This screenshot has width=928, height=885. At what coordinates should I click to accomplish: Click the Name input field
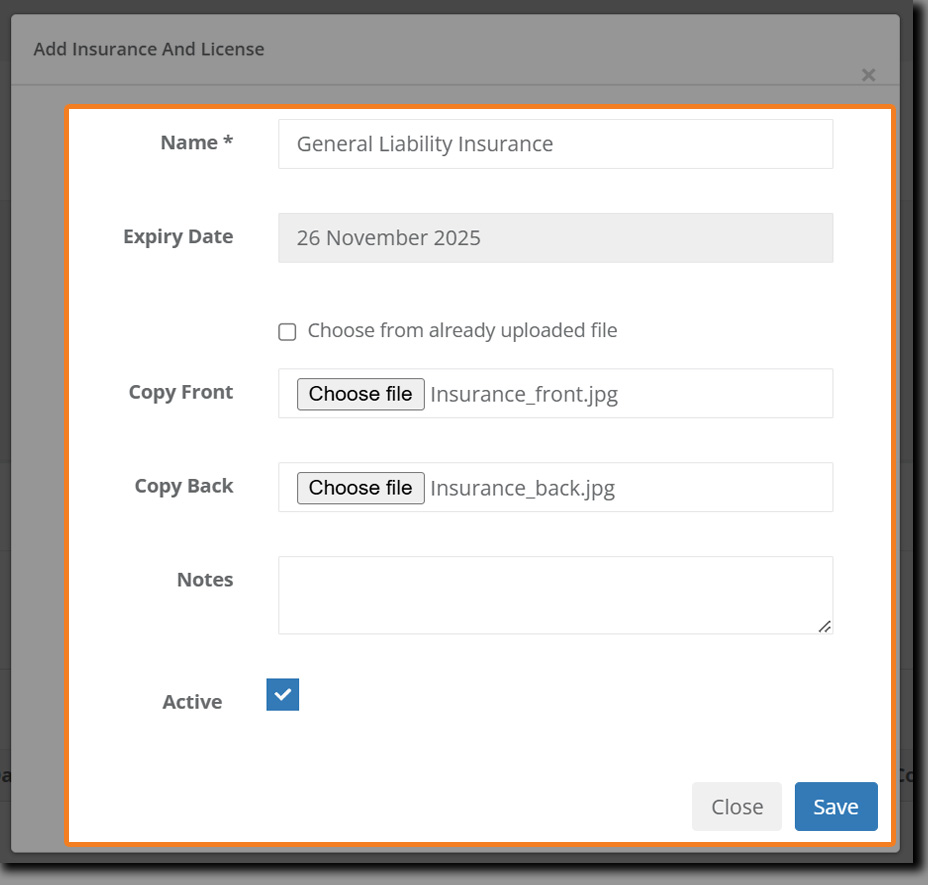(x=555, y=144)
